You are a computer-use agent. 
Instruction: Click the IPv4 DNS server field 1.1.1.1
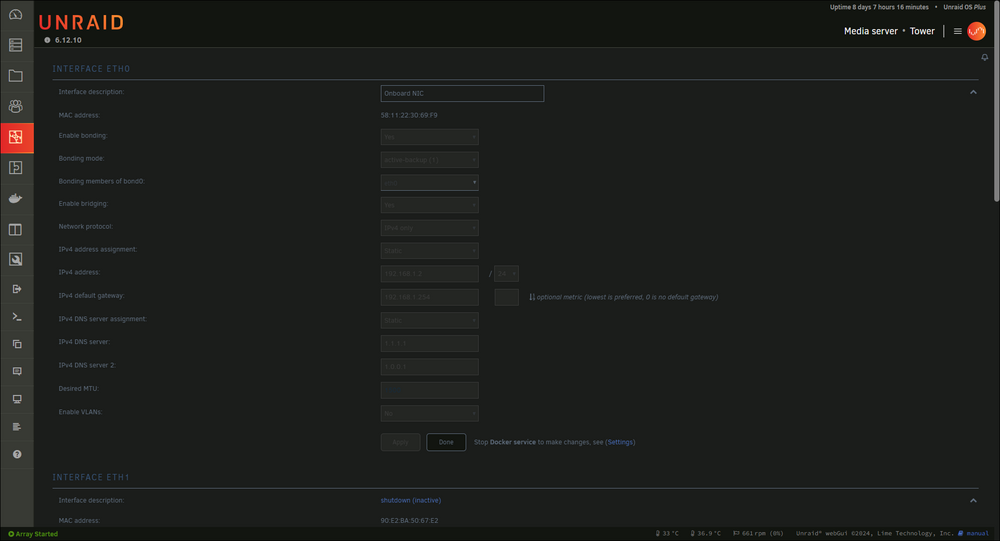pyautogui.click(x=429, y=343)
